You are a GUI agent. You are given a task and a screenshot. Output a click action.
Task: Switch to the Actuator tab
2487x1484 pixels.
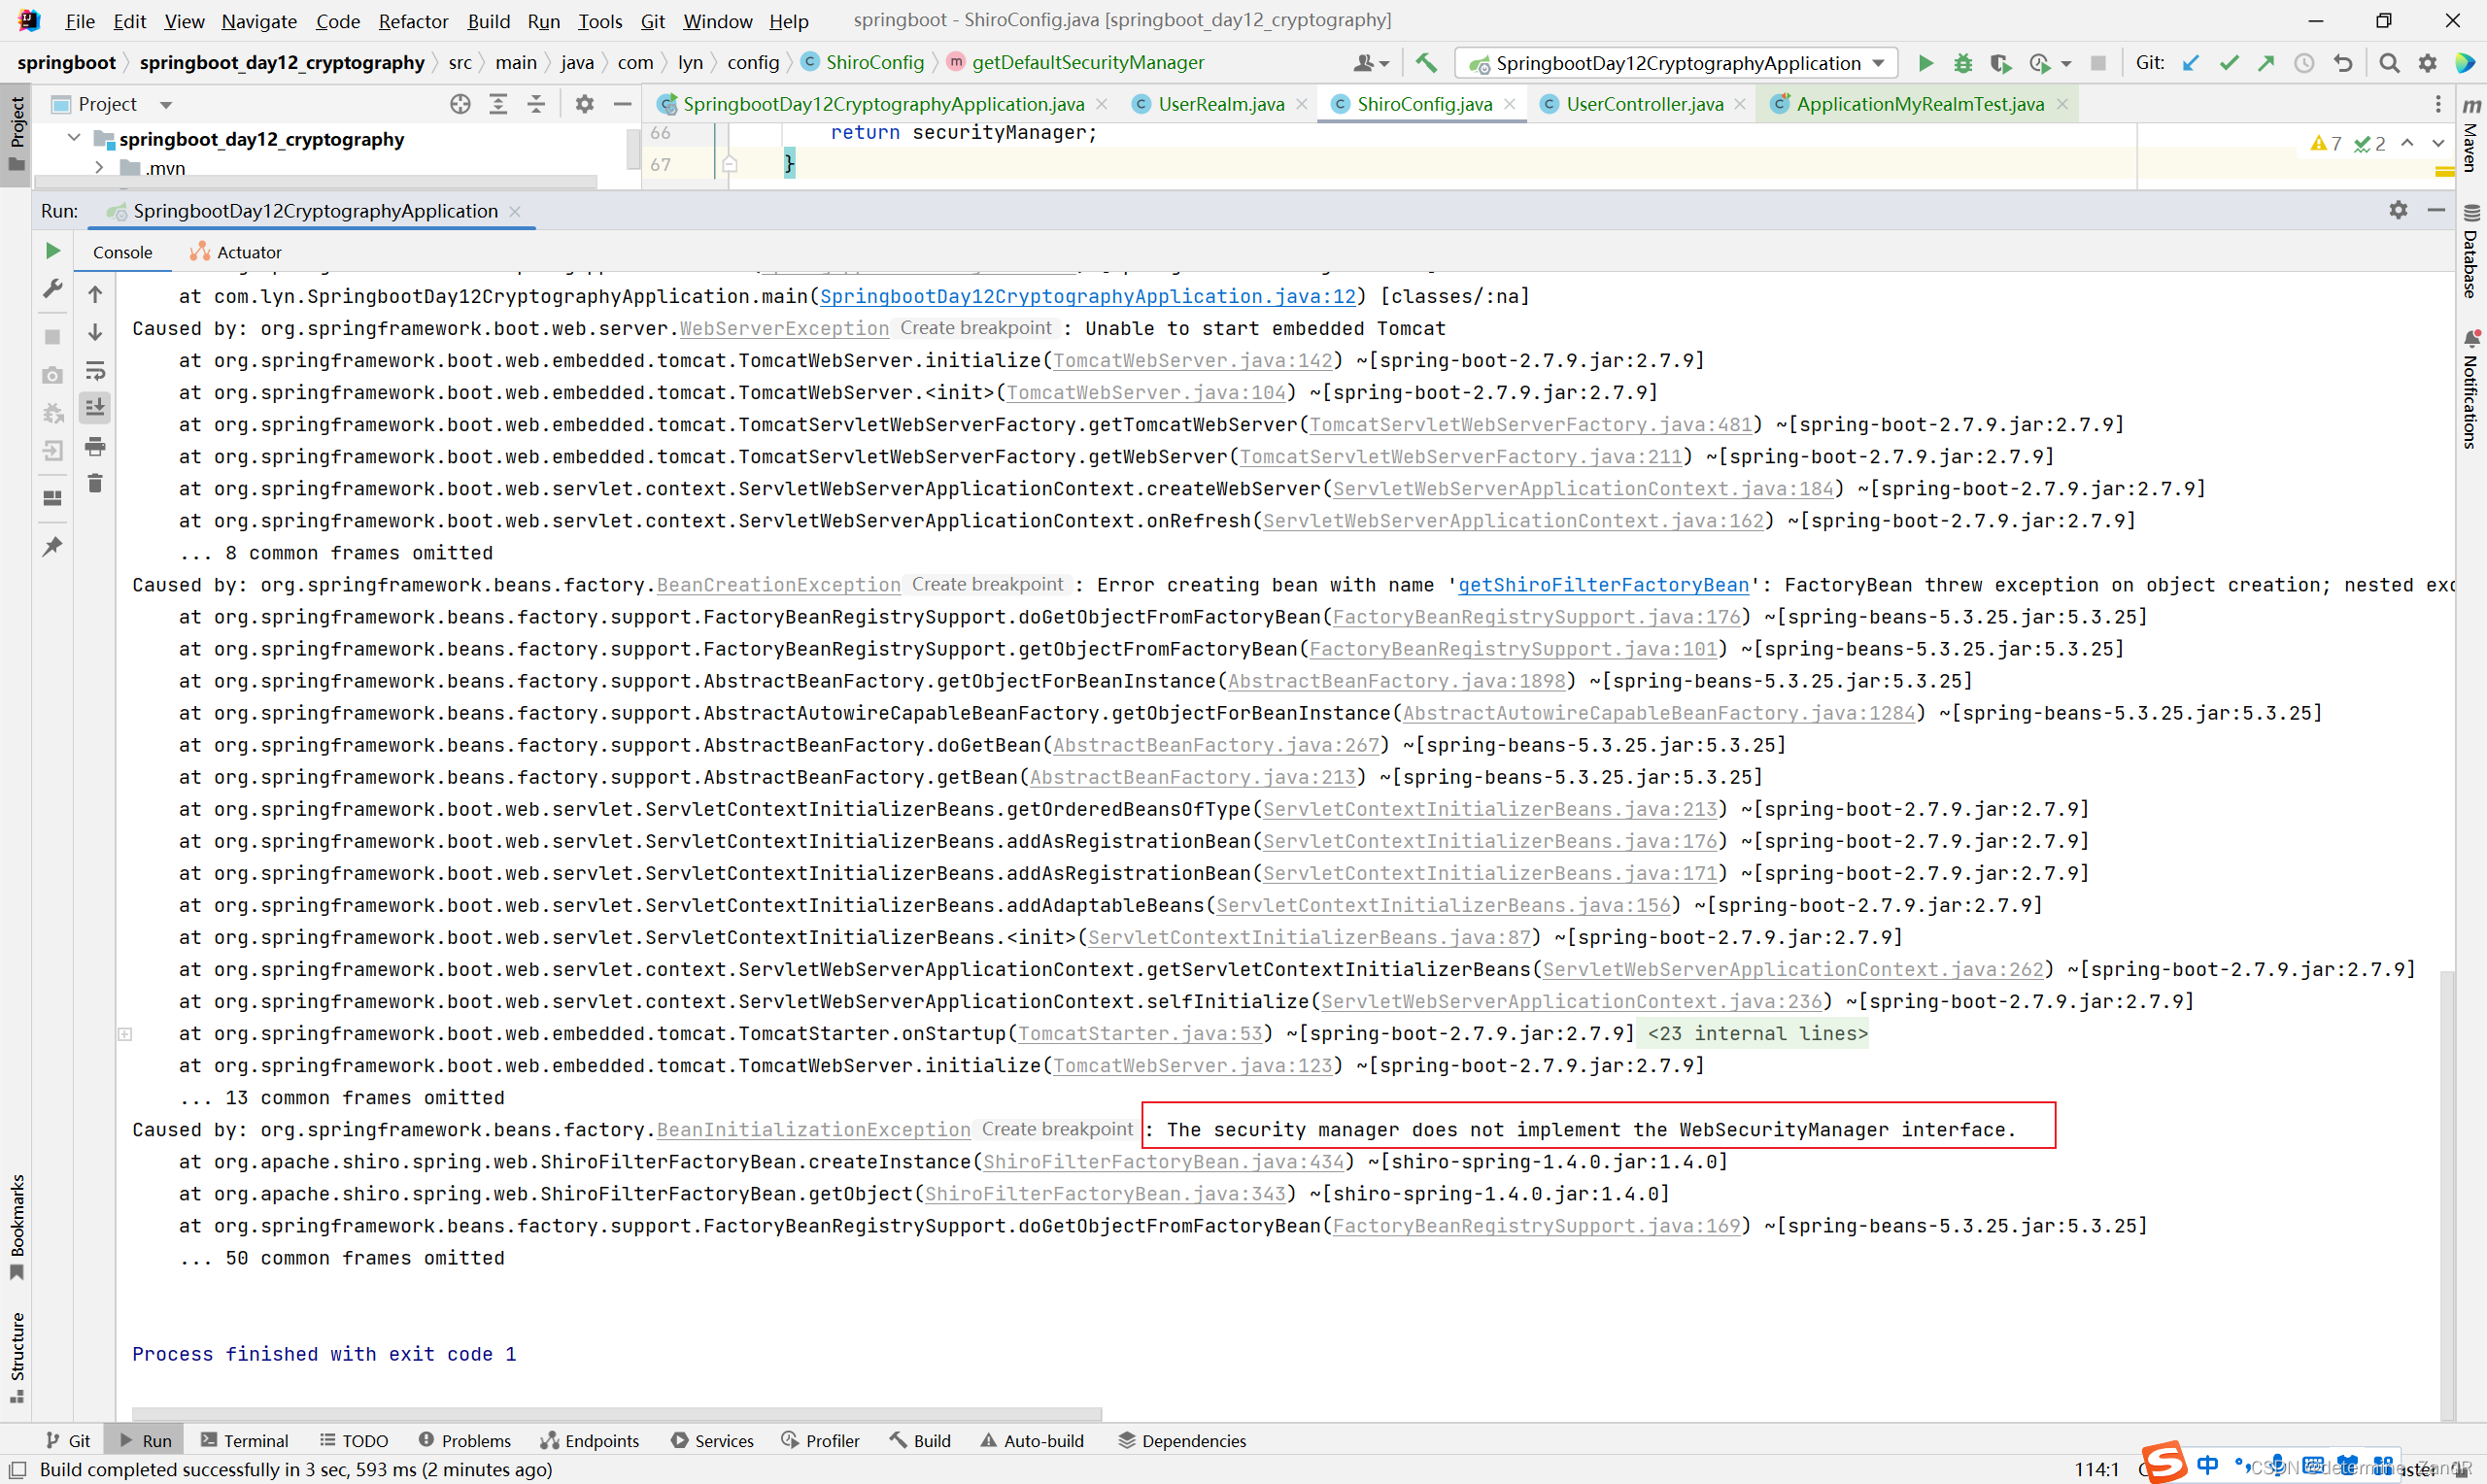click(x=247, y=251)
